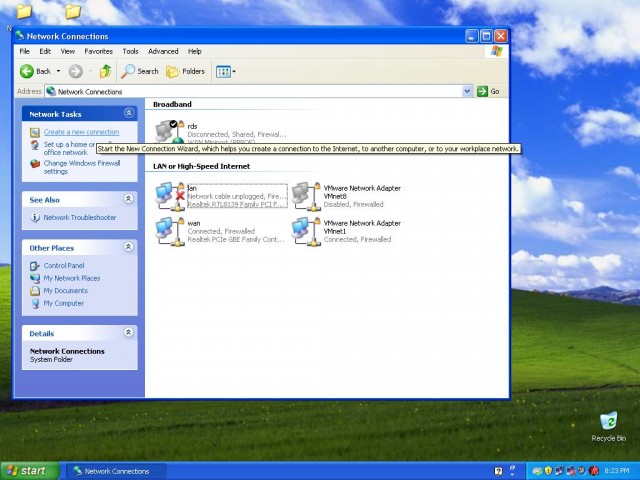Open Control Panel link
The image size is (640, 480).
point(64,266)
